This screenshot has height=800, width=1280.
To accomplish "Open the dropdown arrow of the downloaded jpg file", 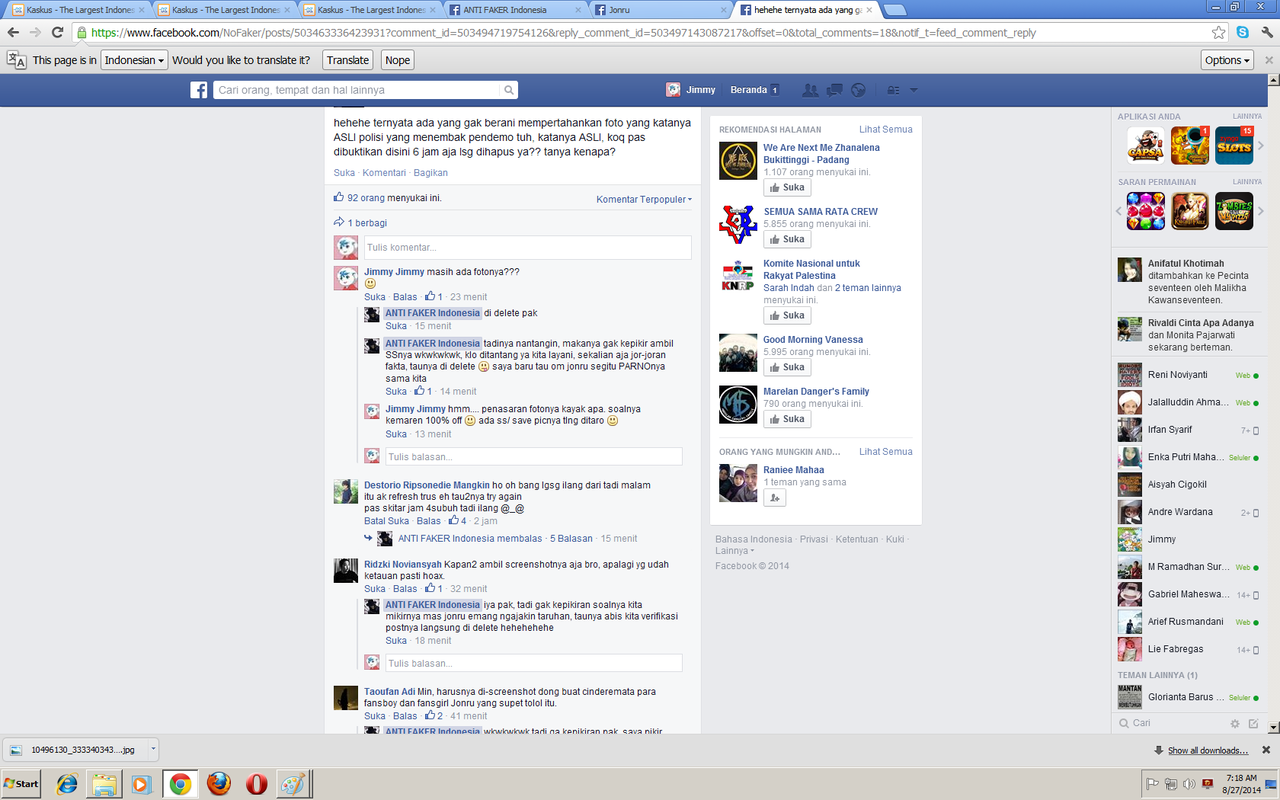I will [x=153, y=749].
